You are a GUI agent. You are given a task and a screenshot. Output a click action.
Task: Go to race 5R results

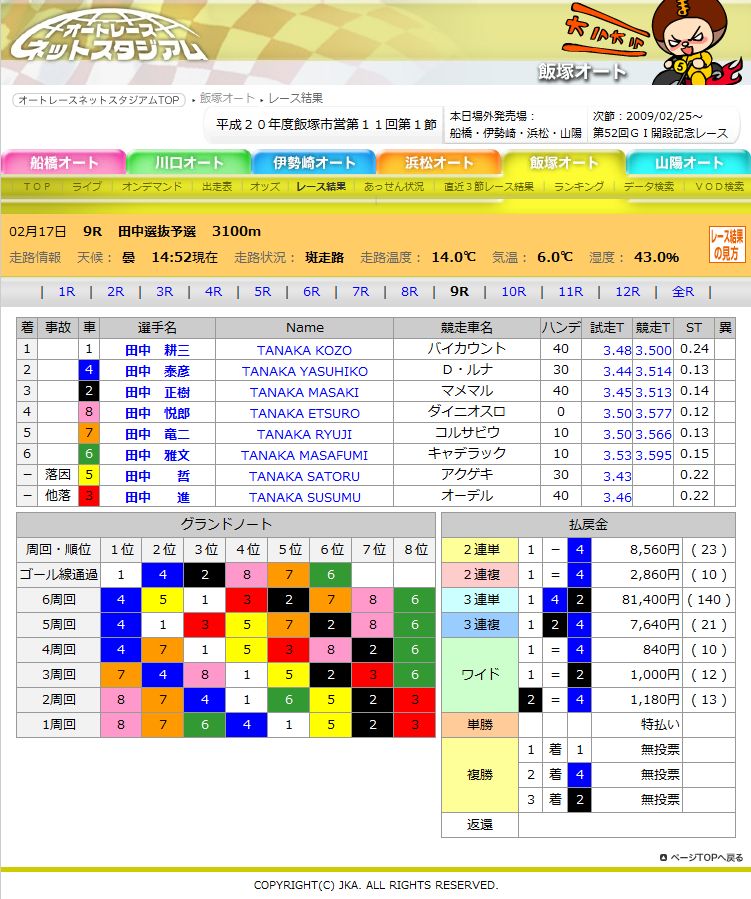263,292
